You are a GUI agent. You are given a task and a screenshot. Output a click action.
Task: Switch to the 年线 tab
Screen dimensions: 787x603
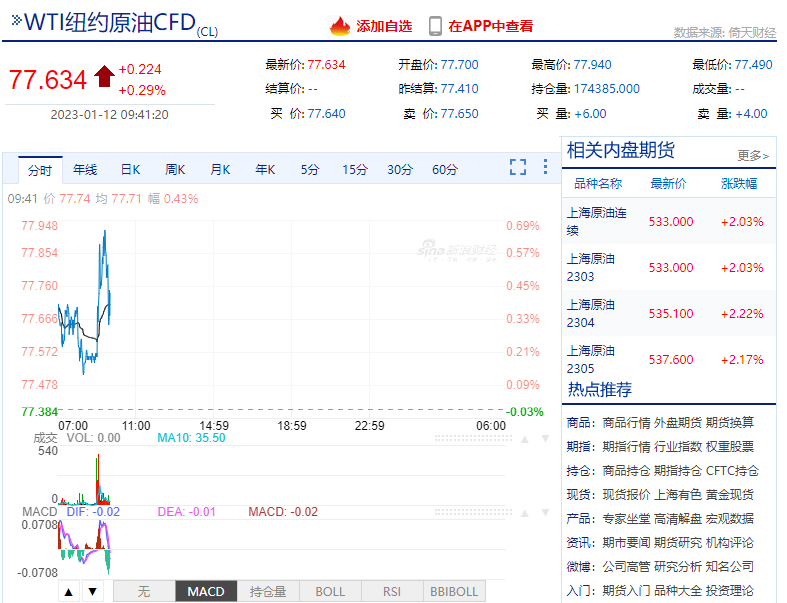coord(85,170)
